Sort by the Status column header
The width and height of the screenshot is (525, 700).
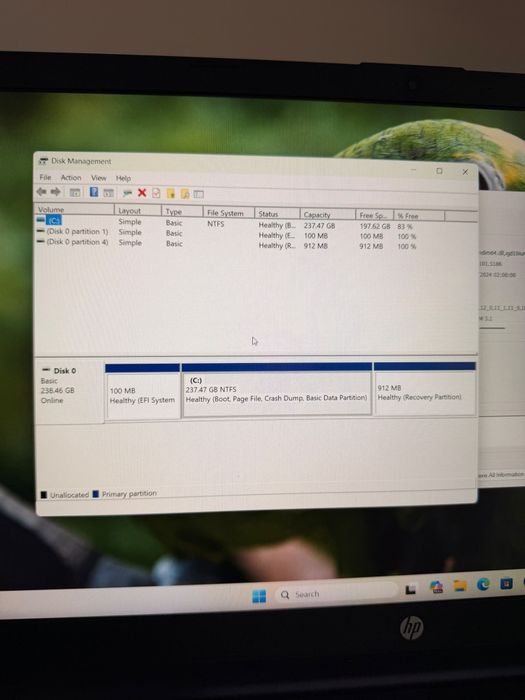[x=277, y=214]
